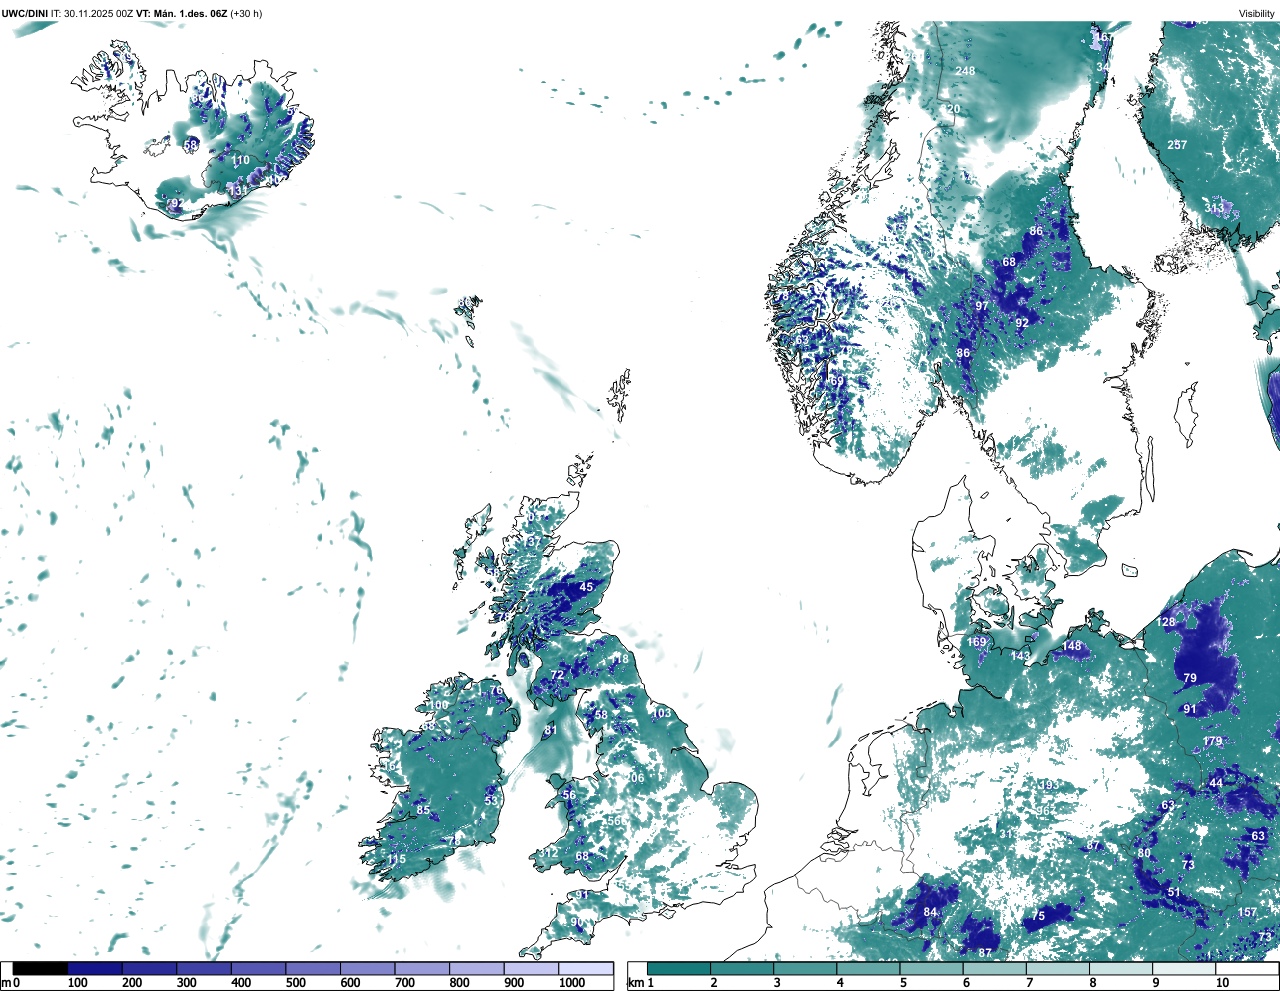
Task: Click the 500 tick label on the metre legend
Action: click(x=296, y=983)
